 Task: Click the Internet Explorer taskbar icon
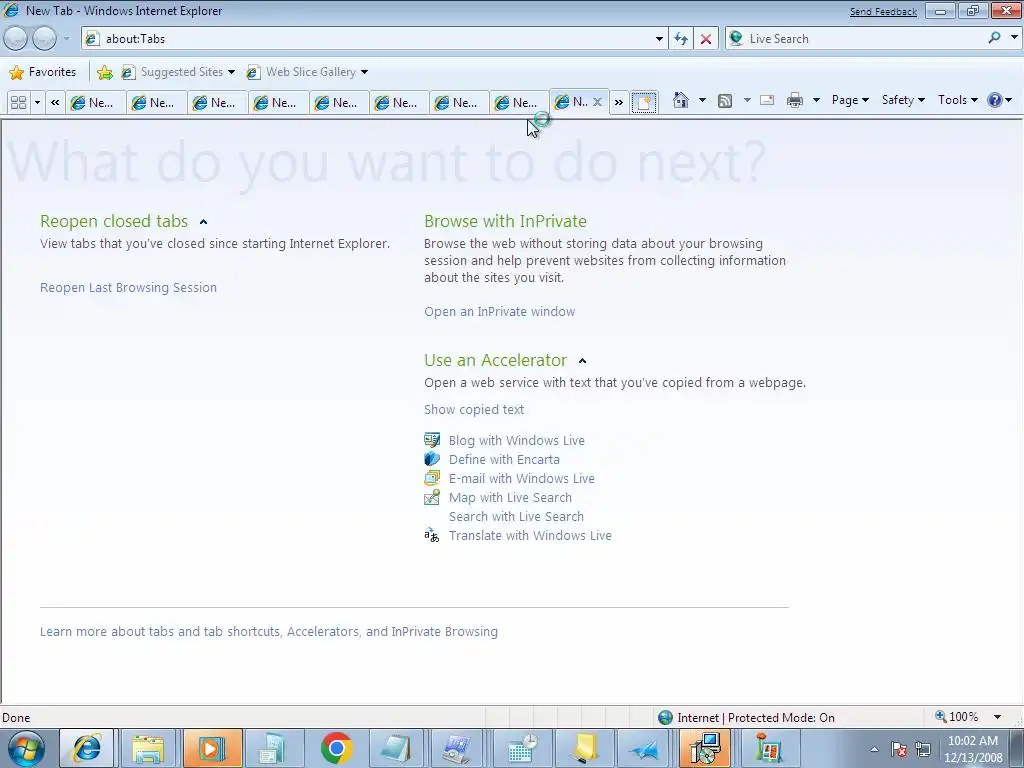pyautogui.click(x=87, y=748)
